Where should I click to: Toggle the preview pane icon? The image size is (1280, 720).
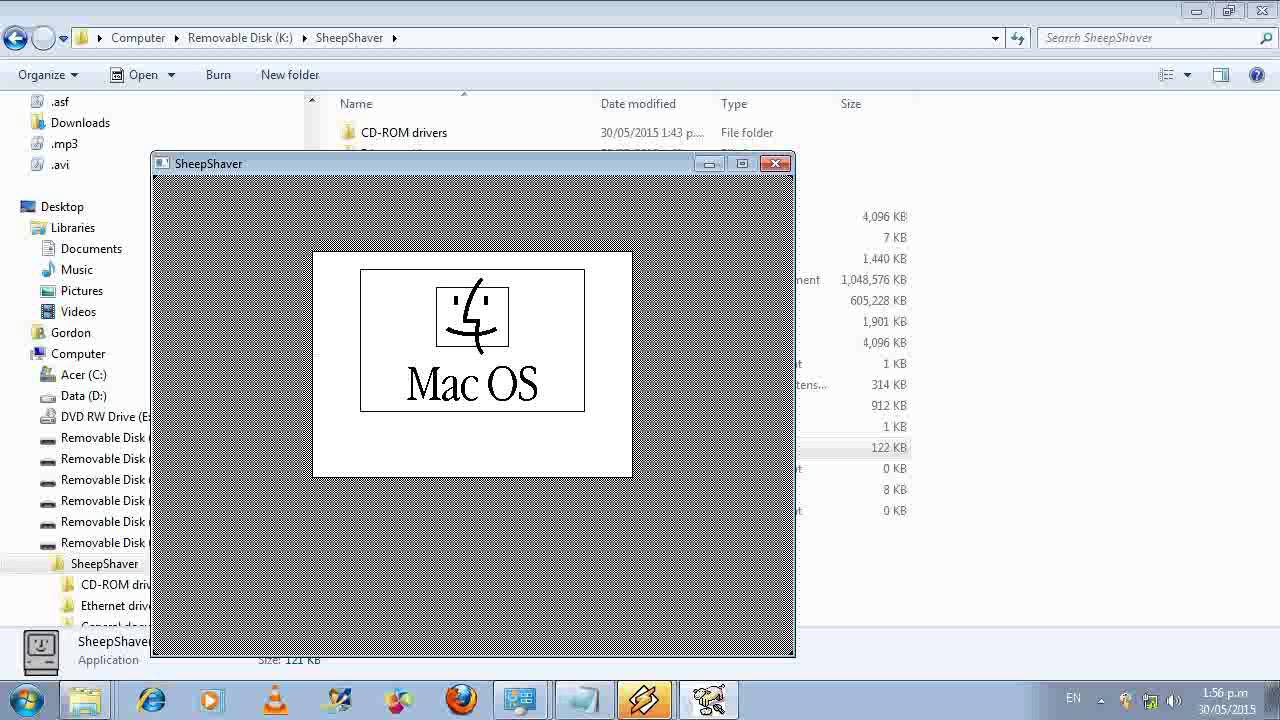coord(1221,75)
